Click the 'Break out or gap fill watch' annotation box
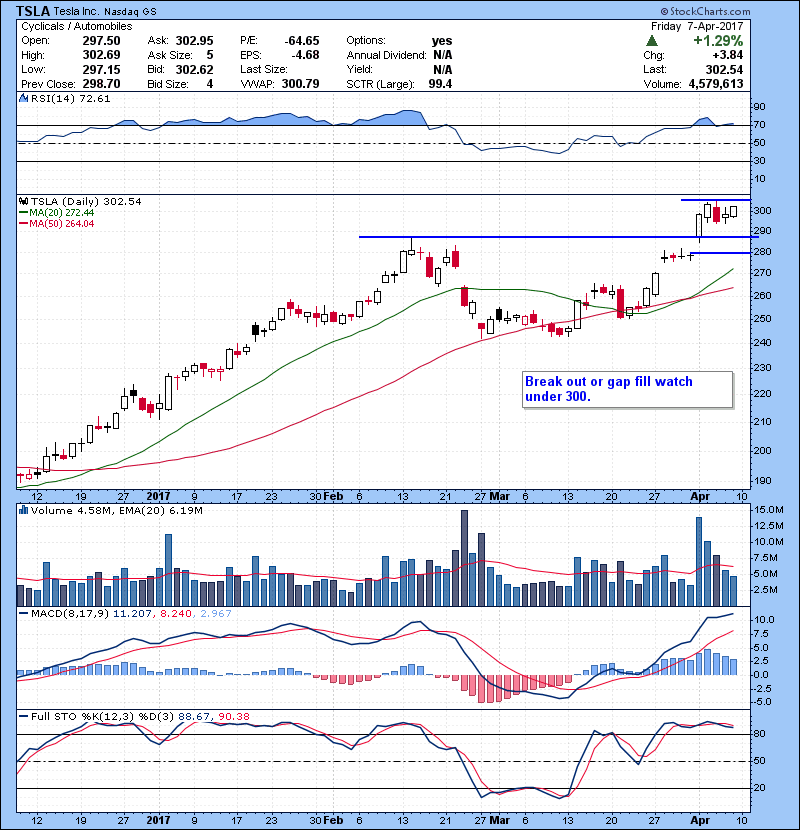 (627, 390)
